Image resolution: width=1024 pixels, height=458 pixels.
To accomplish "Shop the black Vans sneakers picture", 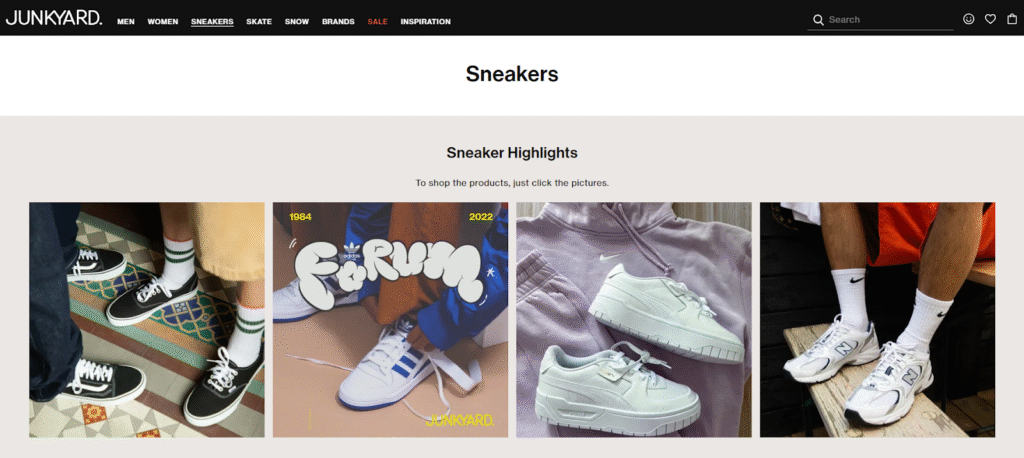I will pos(147,319).
